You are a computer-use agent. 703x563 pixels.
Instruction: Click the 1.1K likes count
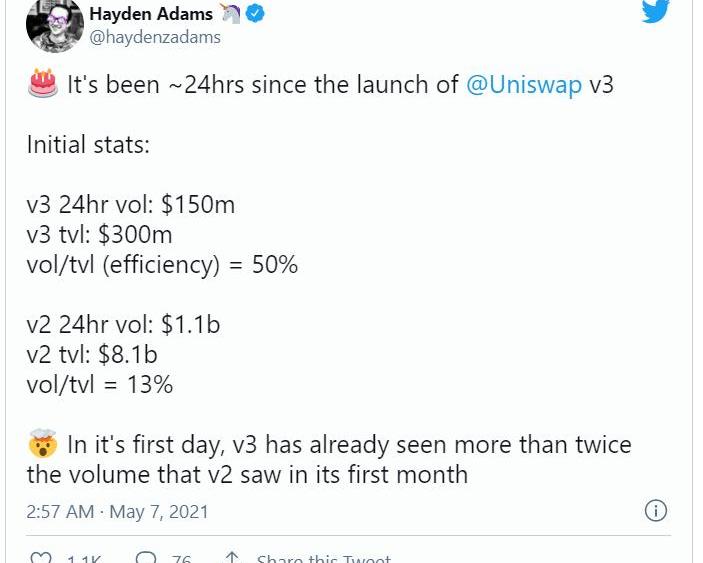tap(84, 559)
